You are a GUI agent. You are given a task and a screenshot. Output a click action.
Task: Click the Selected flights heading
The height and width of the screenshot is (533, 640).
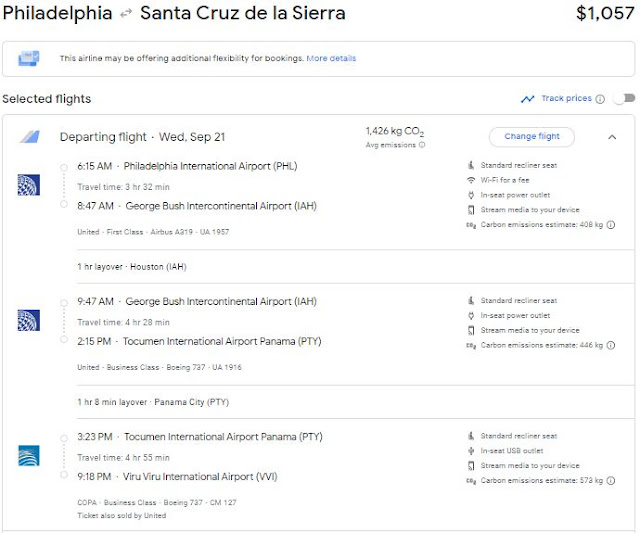coord(47,99)
